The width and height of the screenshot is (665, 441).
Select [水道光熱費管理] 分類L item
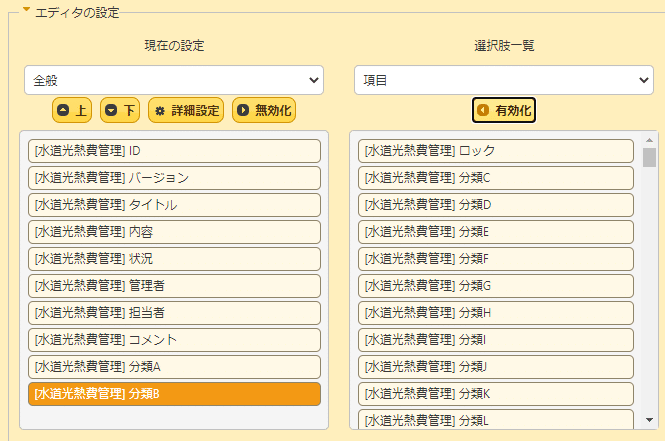(496, 419)
